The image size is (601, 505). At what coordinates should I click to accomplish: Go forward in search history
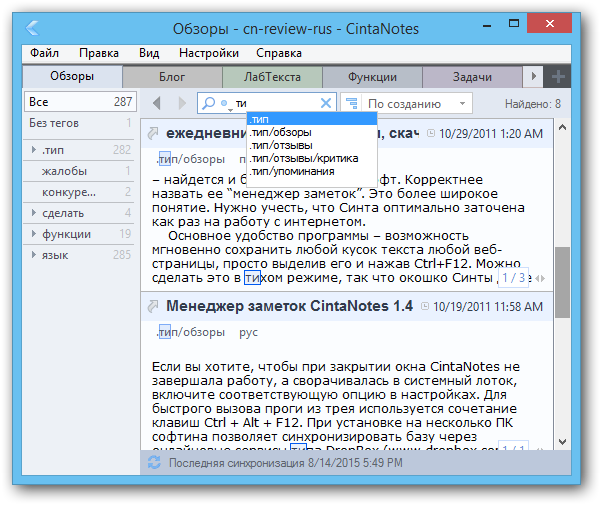(182, 103)
